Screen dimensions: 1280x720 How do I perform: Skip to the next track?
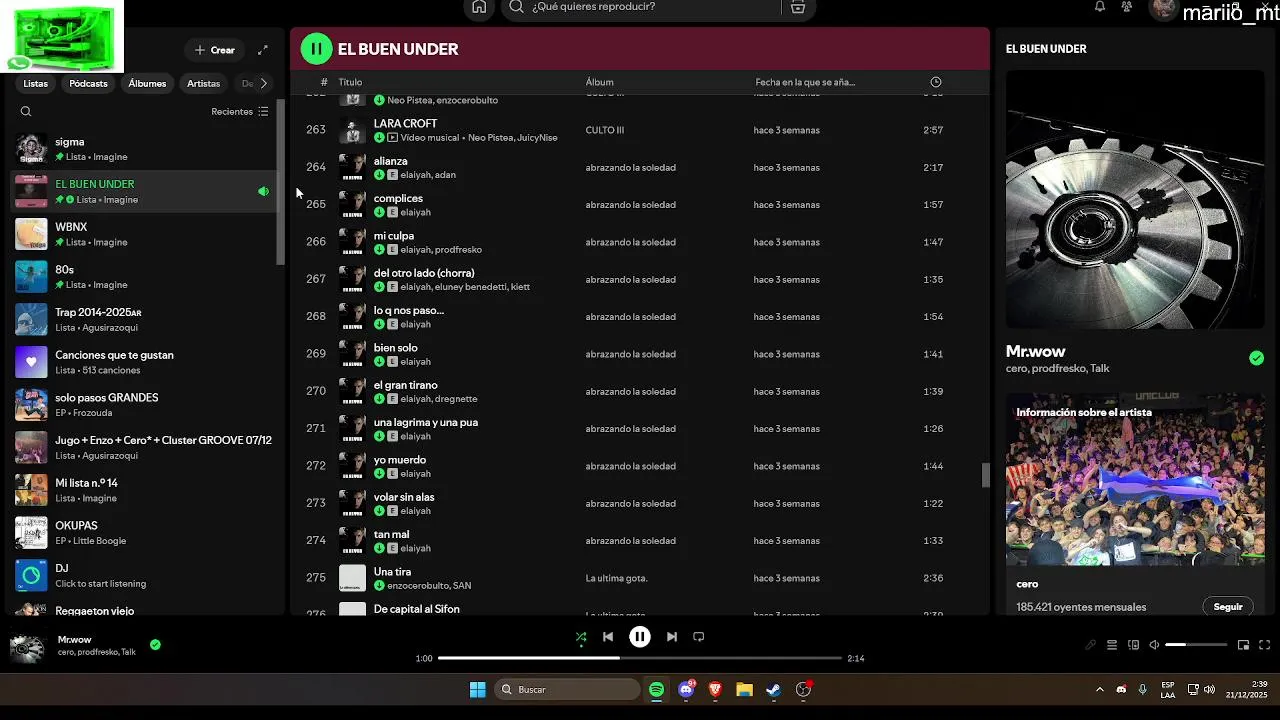pyautogui.click(x=672, y=637)
